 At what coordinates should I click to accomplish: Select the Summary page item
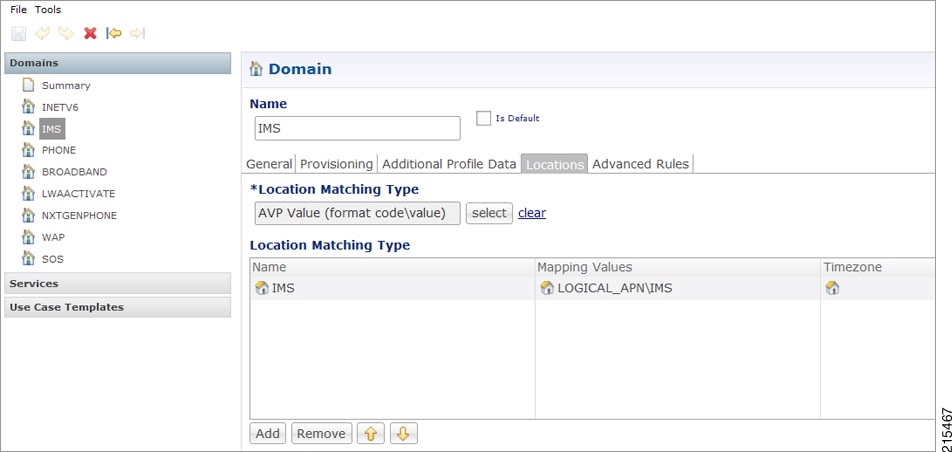pyautogui.click(x=66, y=86)
